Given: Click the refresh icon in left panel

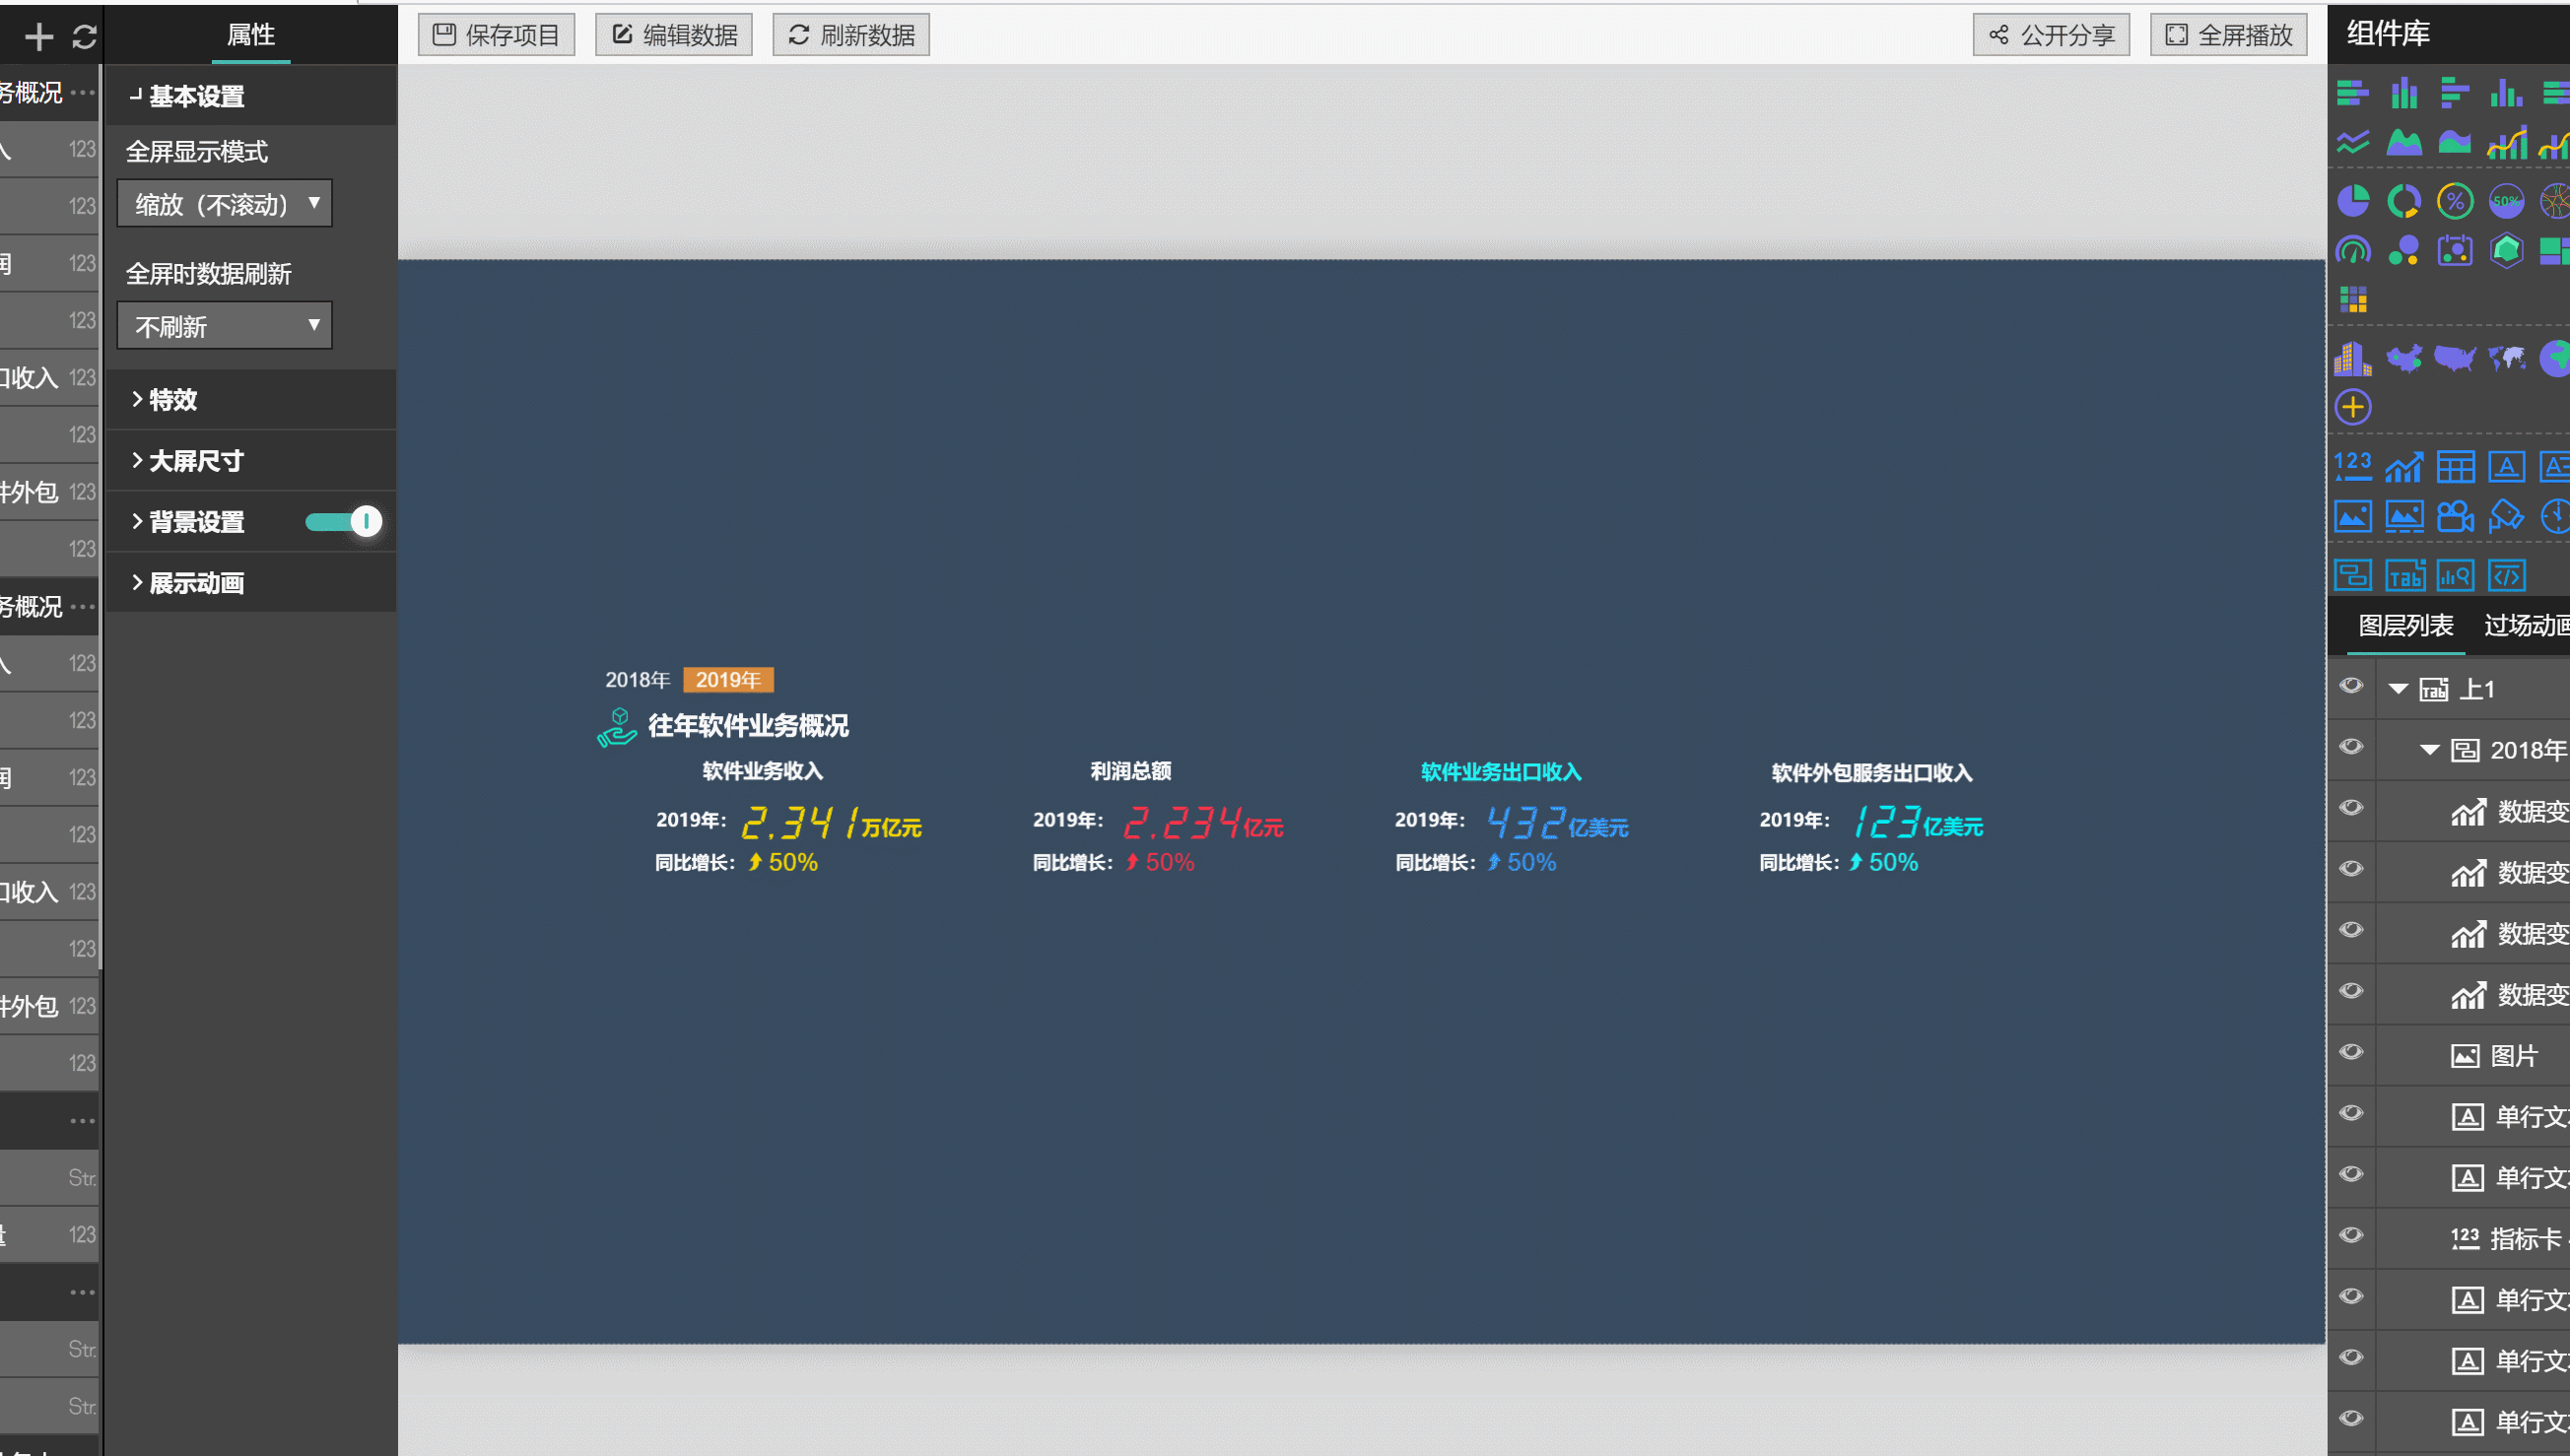Looking at the screenshot, I should point(84,37).
